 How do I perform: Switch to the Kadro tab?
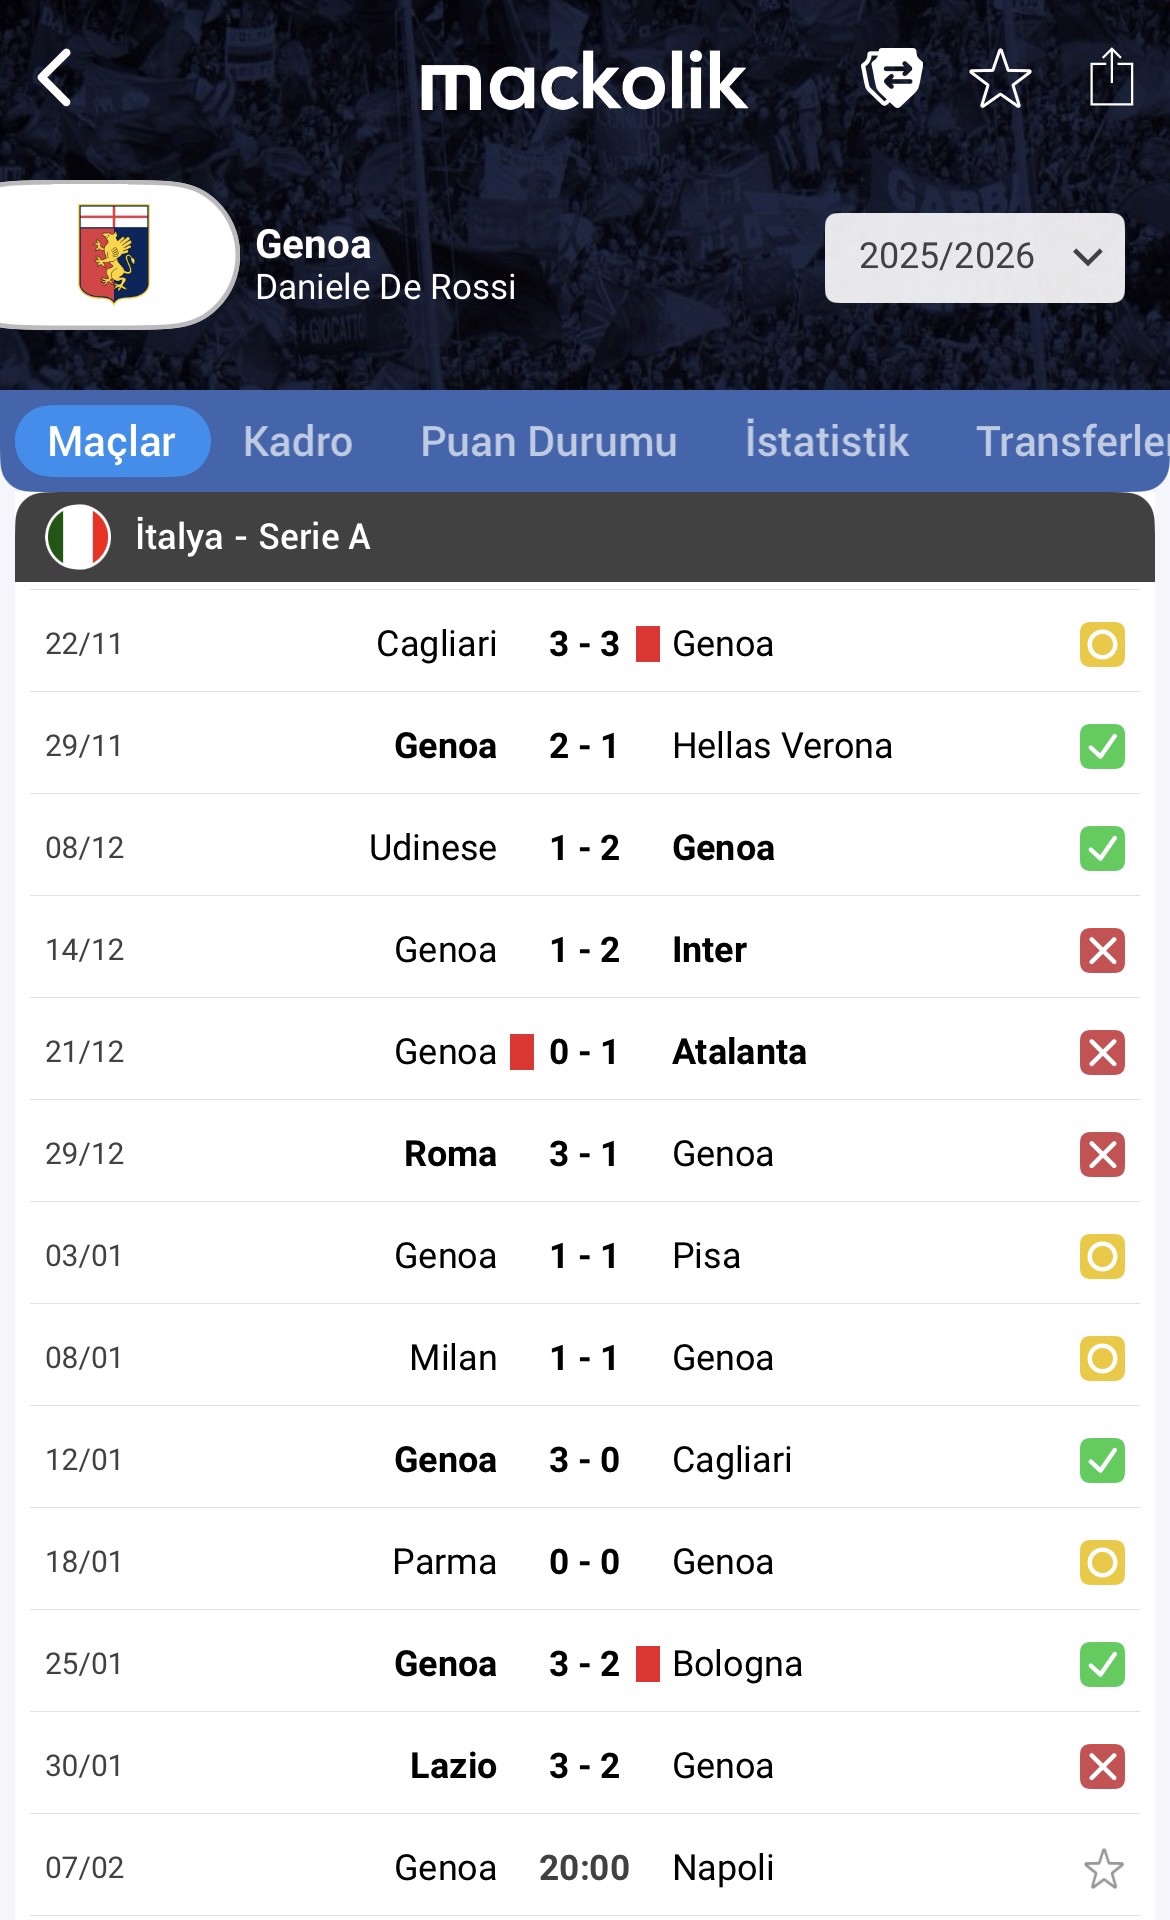[x=297, y=441]
